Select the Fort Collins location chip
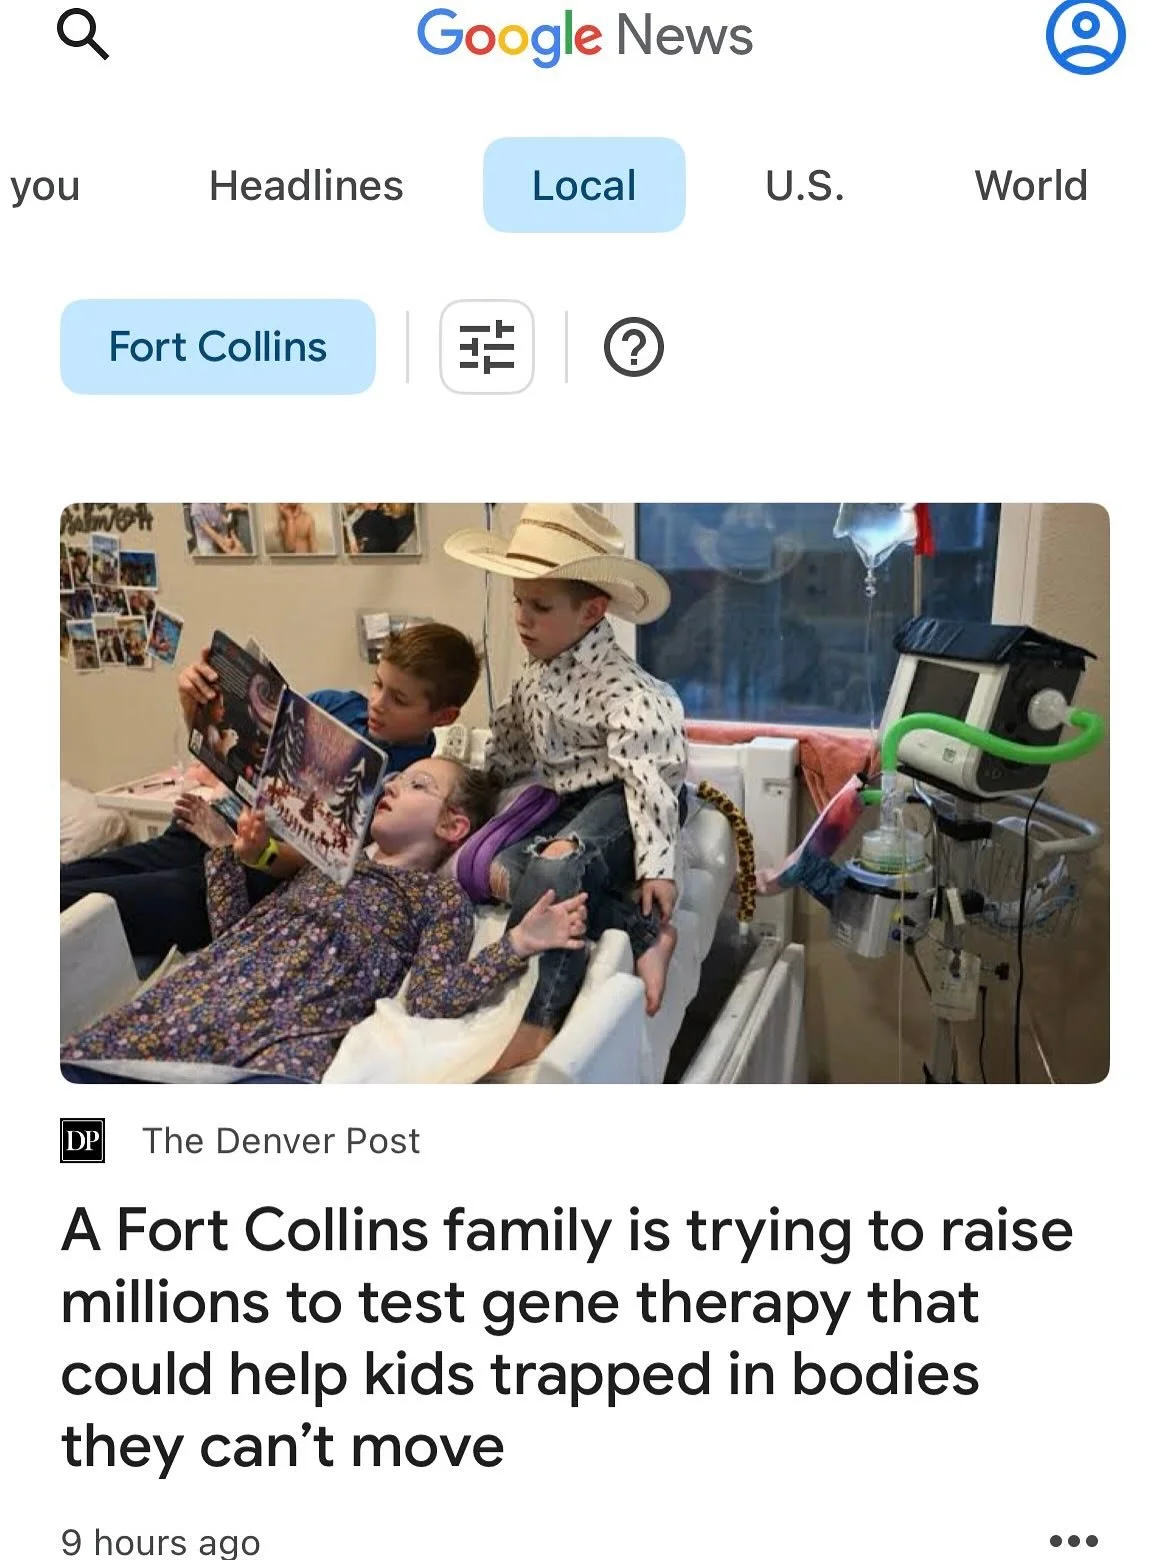Screen dimensions: 1170x1560 pos(218,347)
